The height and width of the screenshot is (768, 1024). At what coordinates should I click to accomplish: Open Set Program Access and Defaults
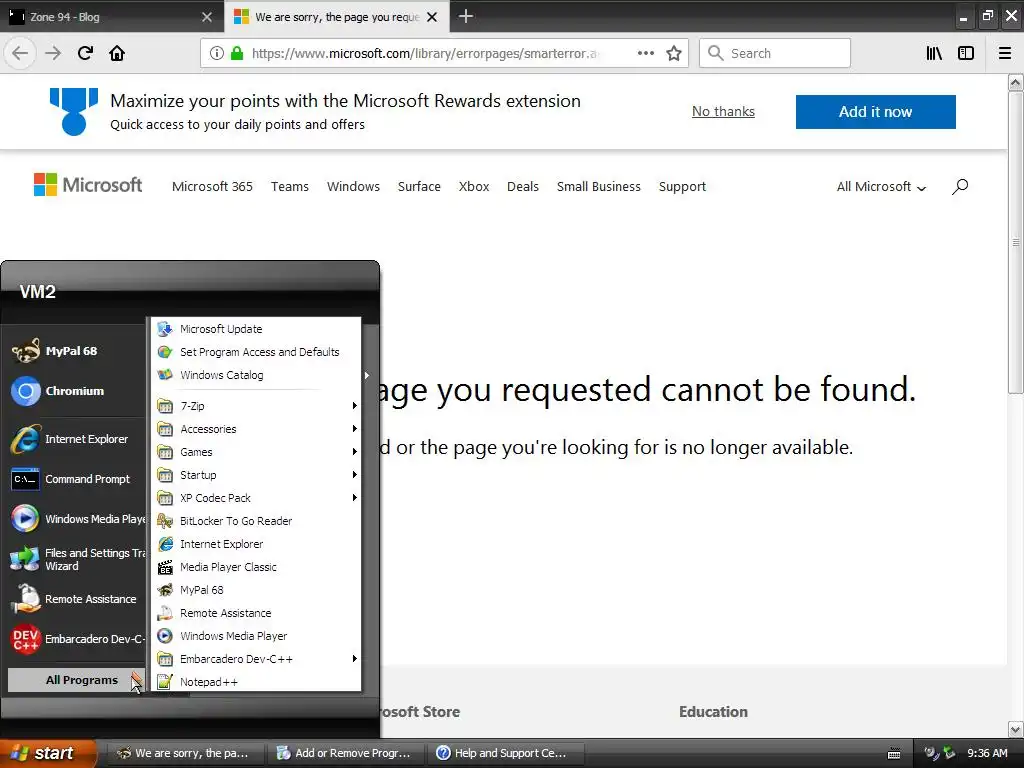256,352
